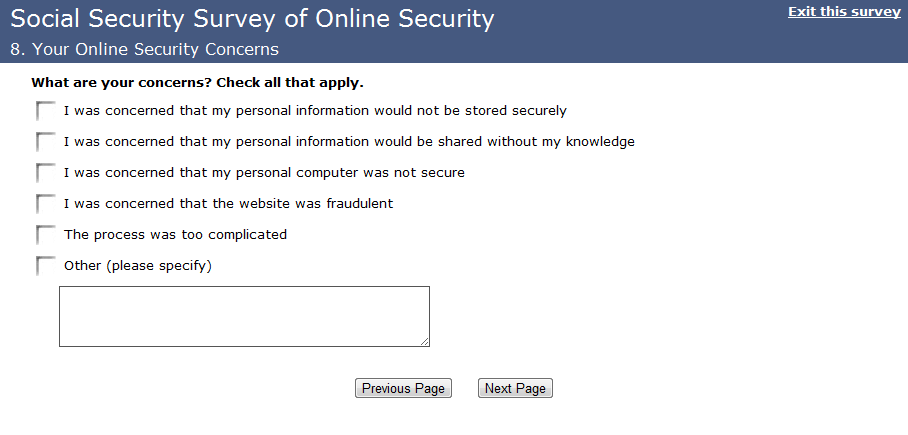Screen dimensions: 908x435
Task: Check 'personal information would not be stored securely' box
Action: click(45, 111)
